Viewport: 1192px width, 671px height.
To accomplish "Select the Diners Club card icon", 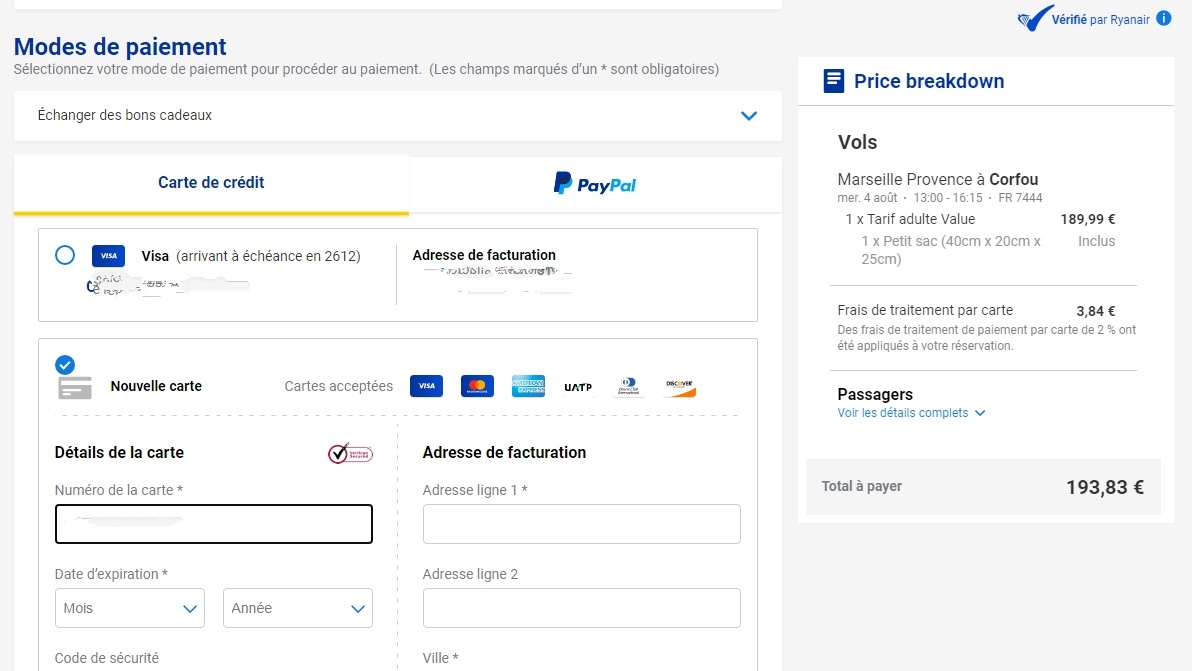I will point(629,386).
